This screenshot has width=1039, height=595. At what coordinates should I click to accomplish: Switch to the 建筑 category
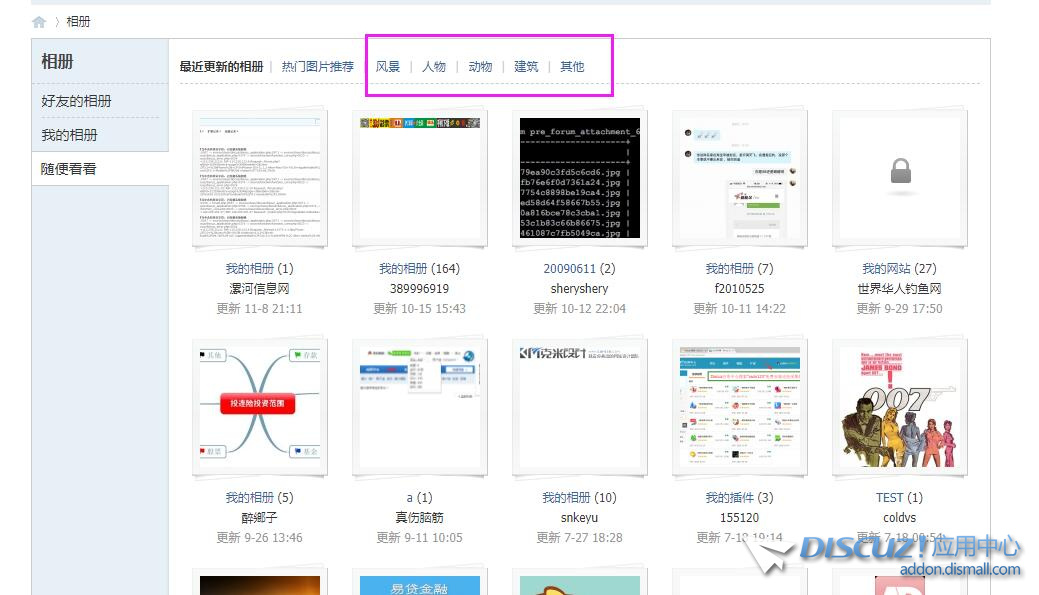point(526,67)
